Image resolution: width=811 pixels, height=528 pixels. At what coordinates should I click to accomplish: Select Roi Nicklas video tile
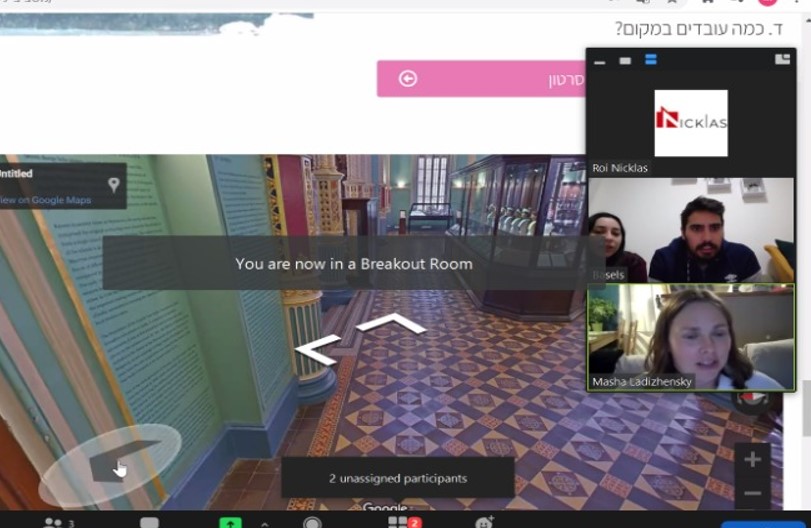tap(691, 124)
